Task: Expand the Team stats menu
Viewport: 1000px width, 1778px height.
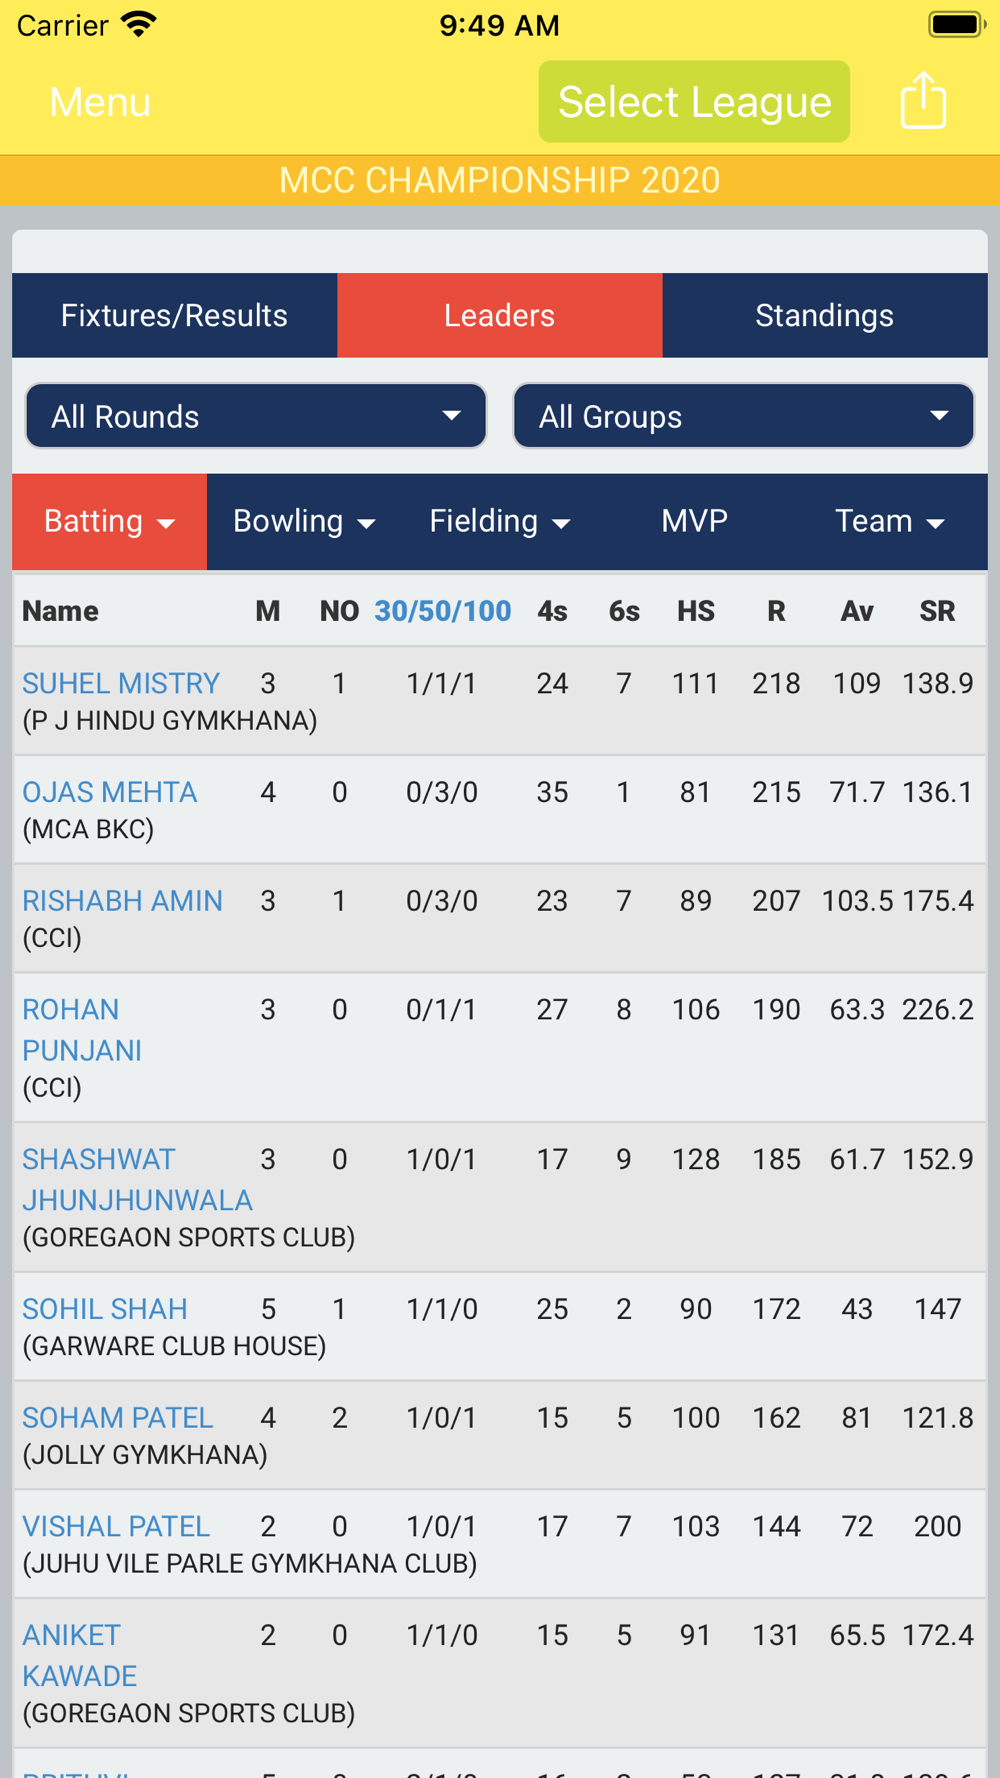Action: point(890,522)
